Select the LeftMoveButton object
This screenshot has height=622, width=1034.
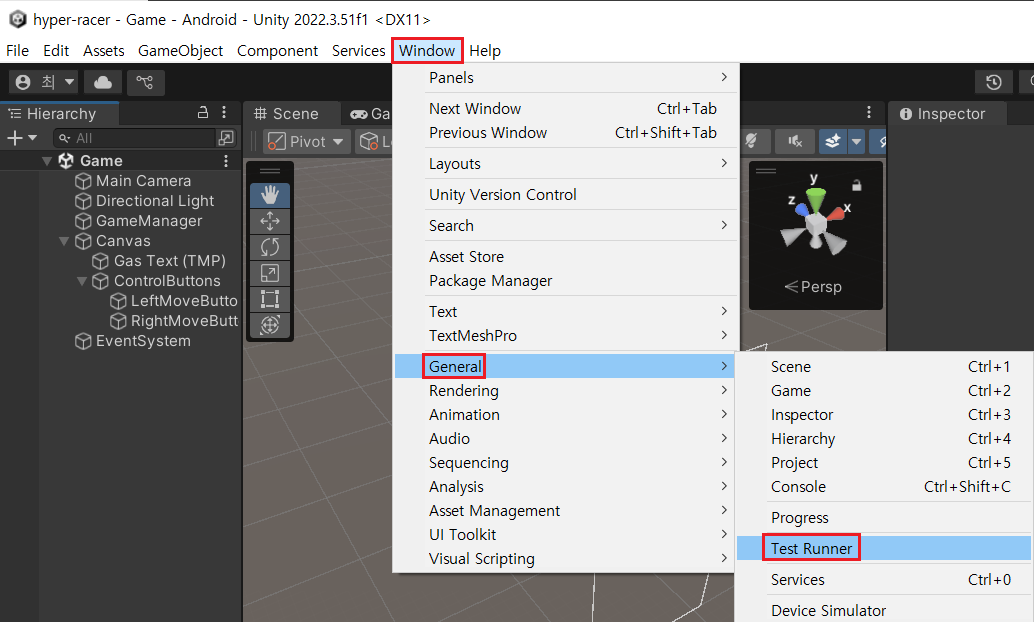click(183, 301)
